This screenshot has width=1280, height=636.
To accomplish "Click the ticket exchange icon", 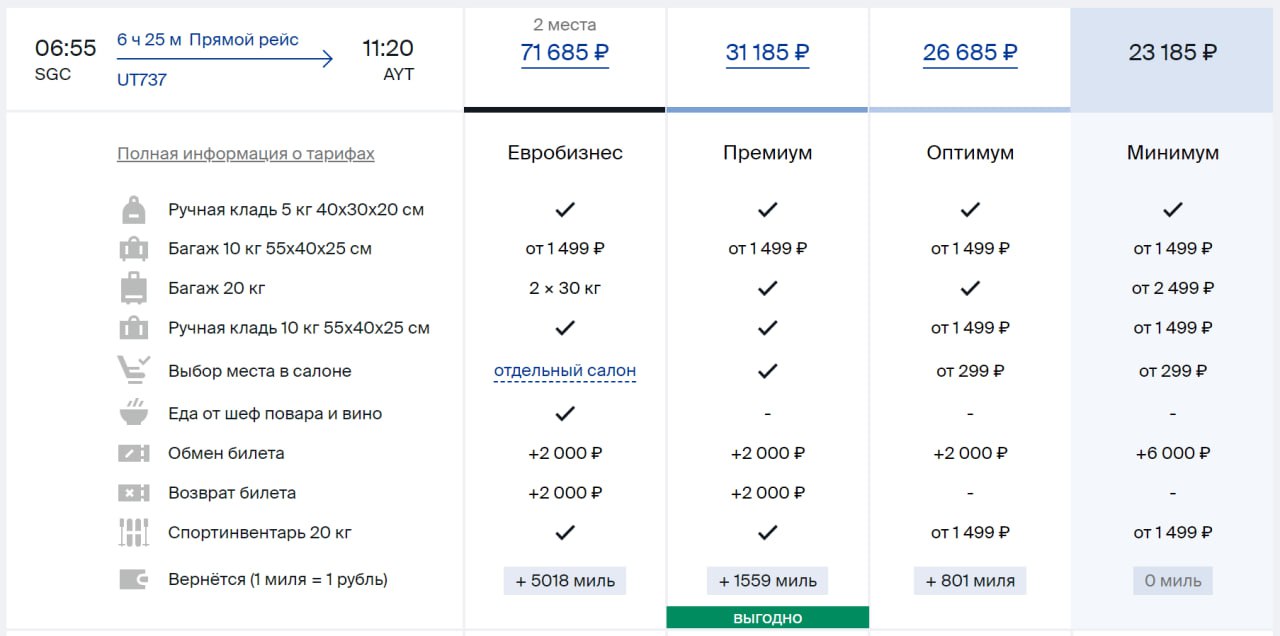I will 133,453.
